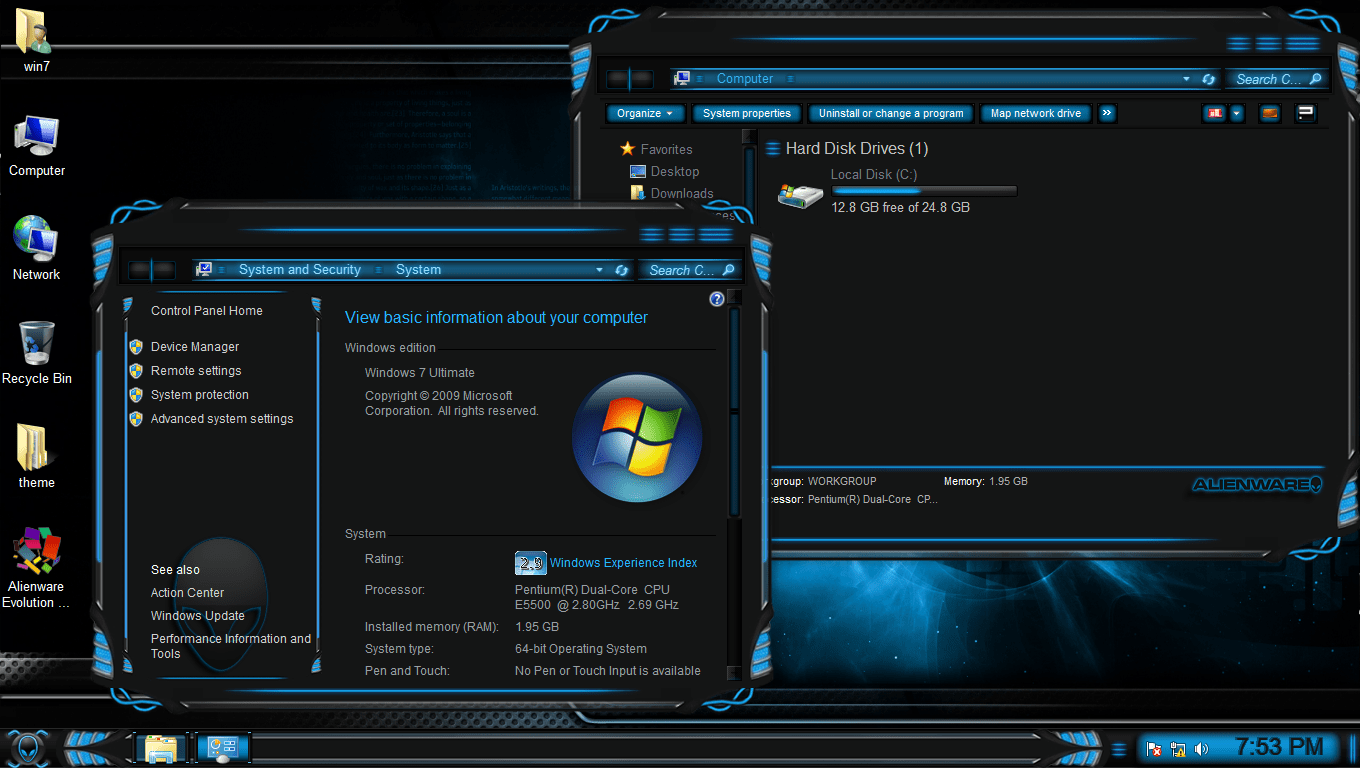Image resolution: width=1360 pixels, height=768 pixels.
Task: Open Performance Information and Tools link
Action: 231,646
